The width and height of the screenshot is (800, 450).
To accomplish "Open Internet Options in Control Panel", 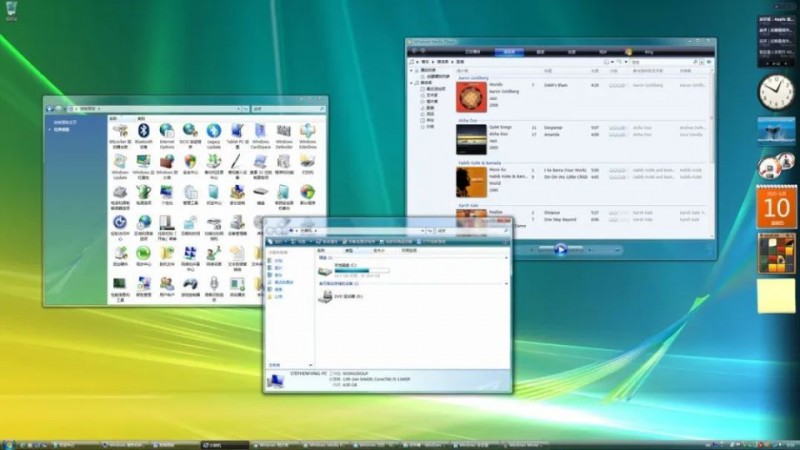I will pyautogui.click(x=166, y=132).
